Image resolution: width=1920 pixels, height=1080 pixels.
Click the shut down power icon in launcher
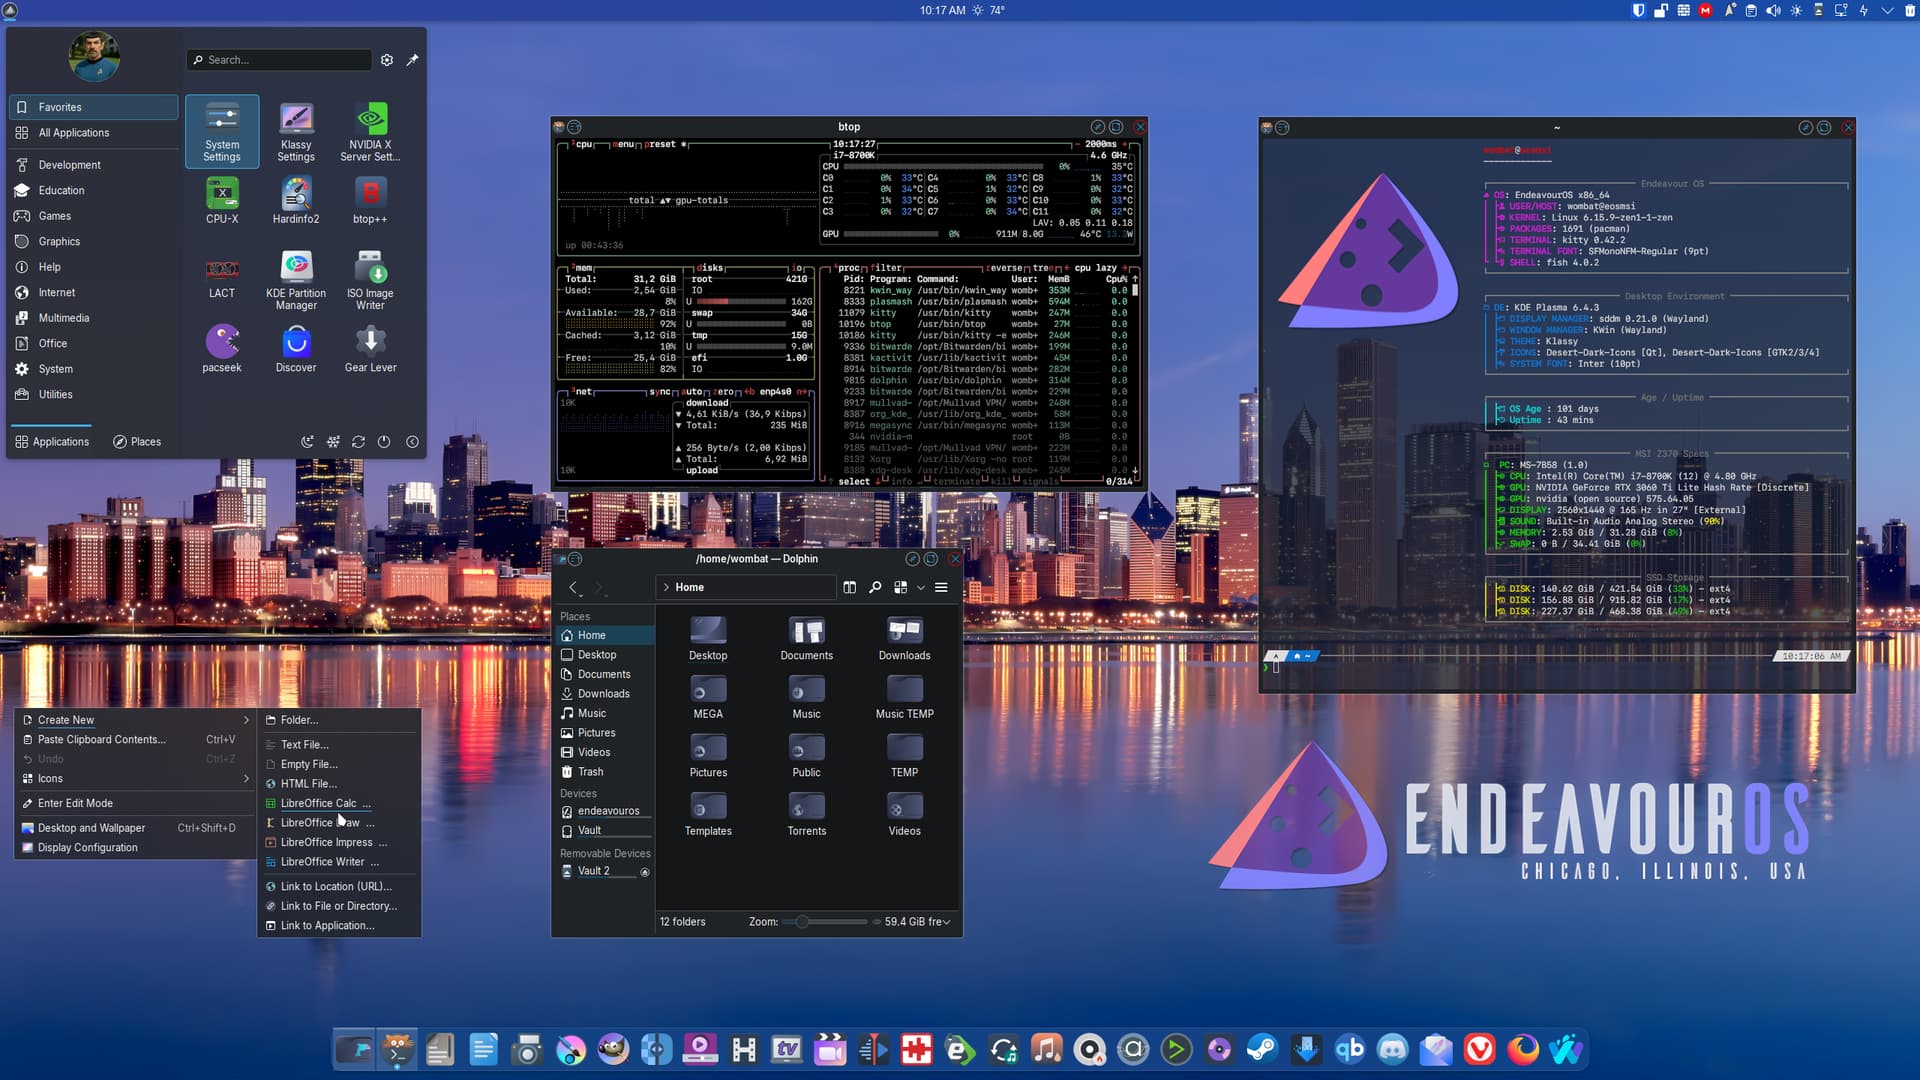click(384, 441)
